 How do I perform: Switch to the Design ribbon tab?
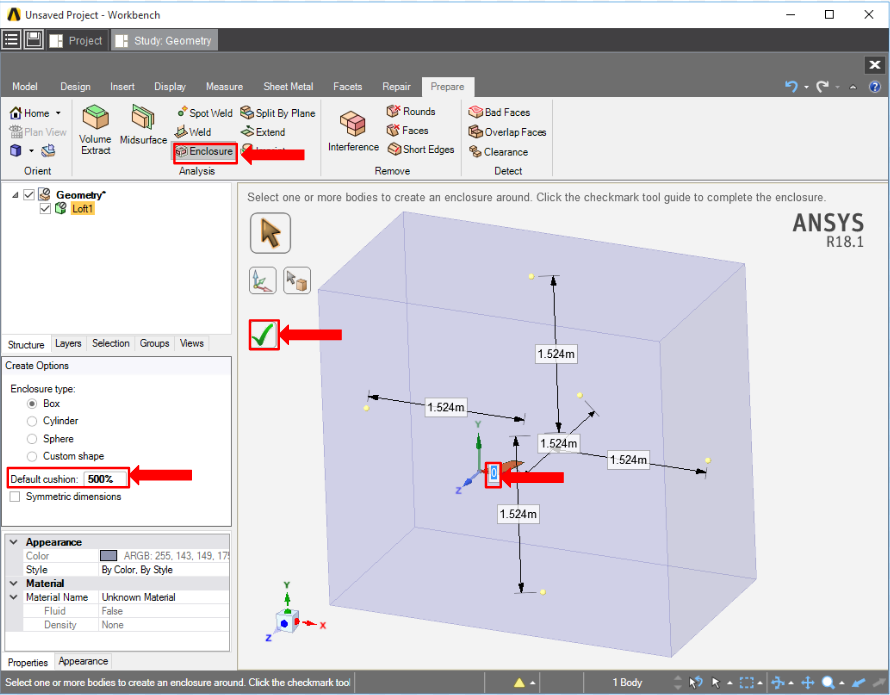[75, 86]
